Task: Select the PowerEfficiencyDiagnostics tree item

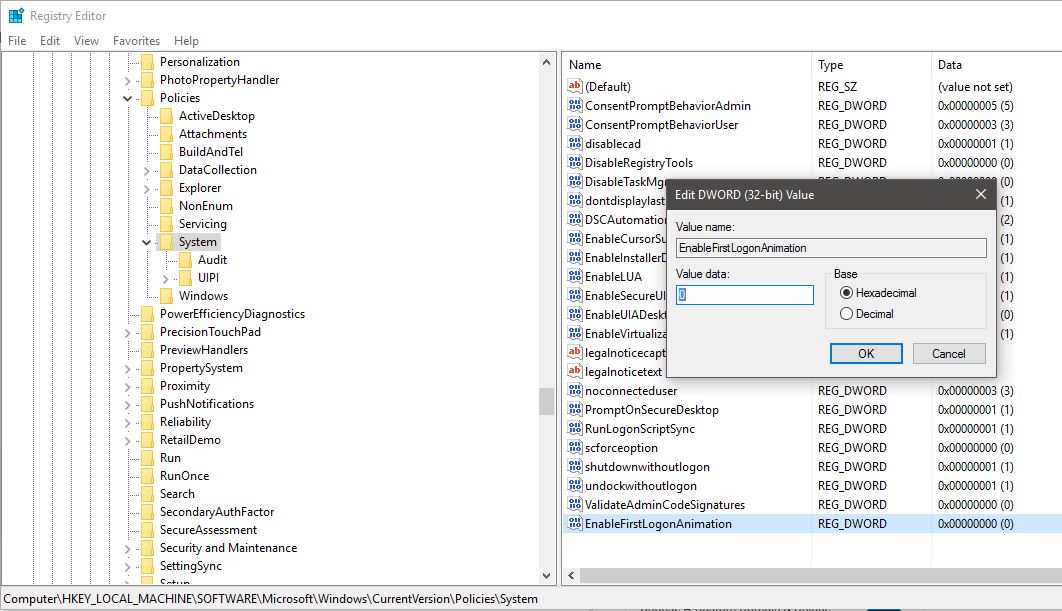Action: [x=232, y=314]
